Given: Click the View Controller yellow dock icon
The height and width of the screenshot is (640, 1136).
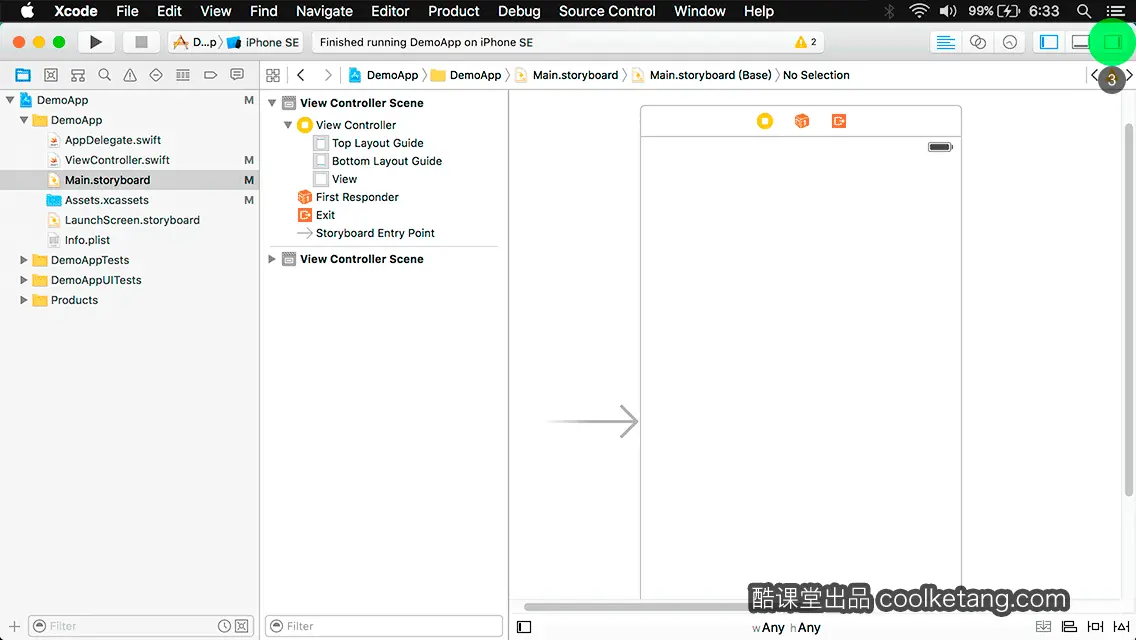Looking at the screenshot, I should pyautogui.click(x=764, y=121).
